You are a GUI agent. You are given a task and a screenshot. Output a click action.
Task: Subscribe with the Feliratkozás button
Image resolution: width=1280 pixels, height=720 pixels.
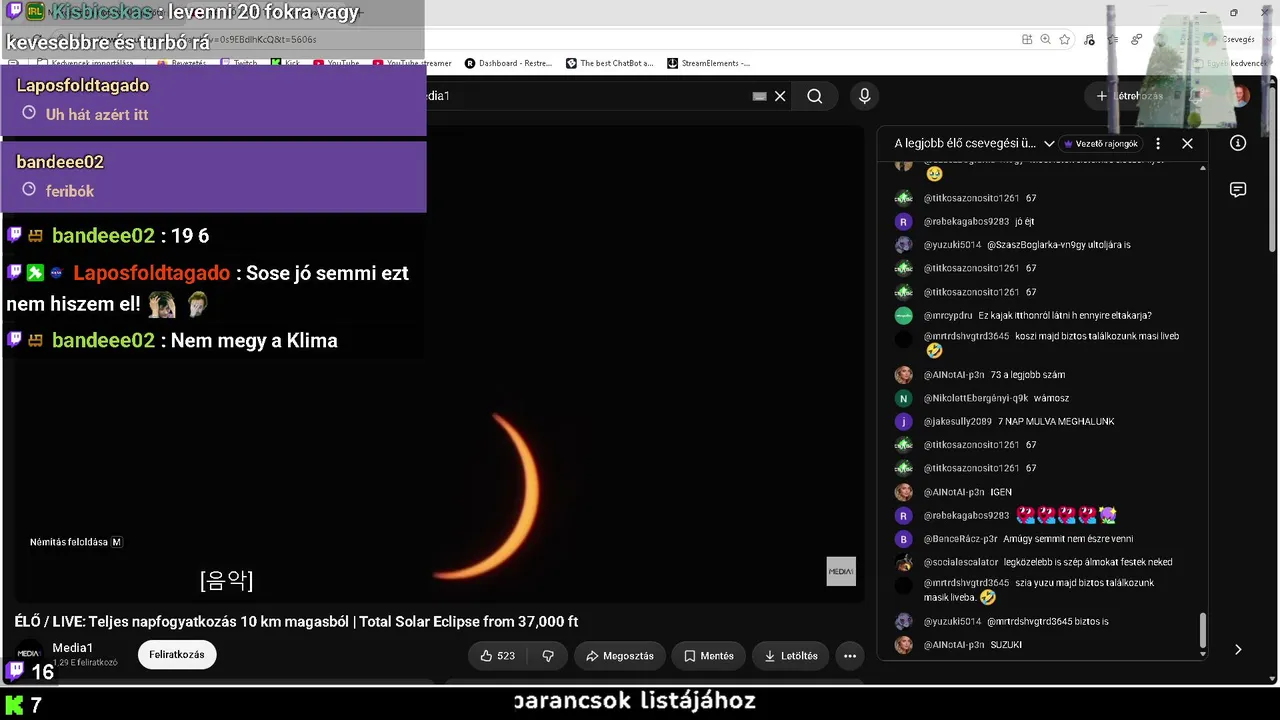pyautogui.click(x=177, y=655)
